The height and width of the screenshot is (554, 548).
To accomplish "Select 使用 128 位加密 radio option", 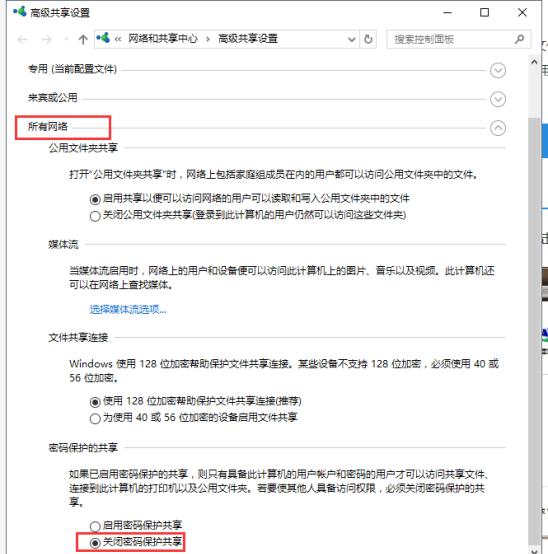I will (x=95, y=402).
